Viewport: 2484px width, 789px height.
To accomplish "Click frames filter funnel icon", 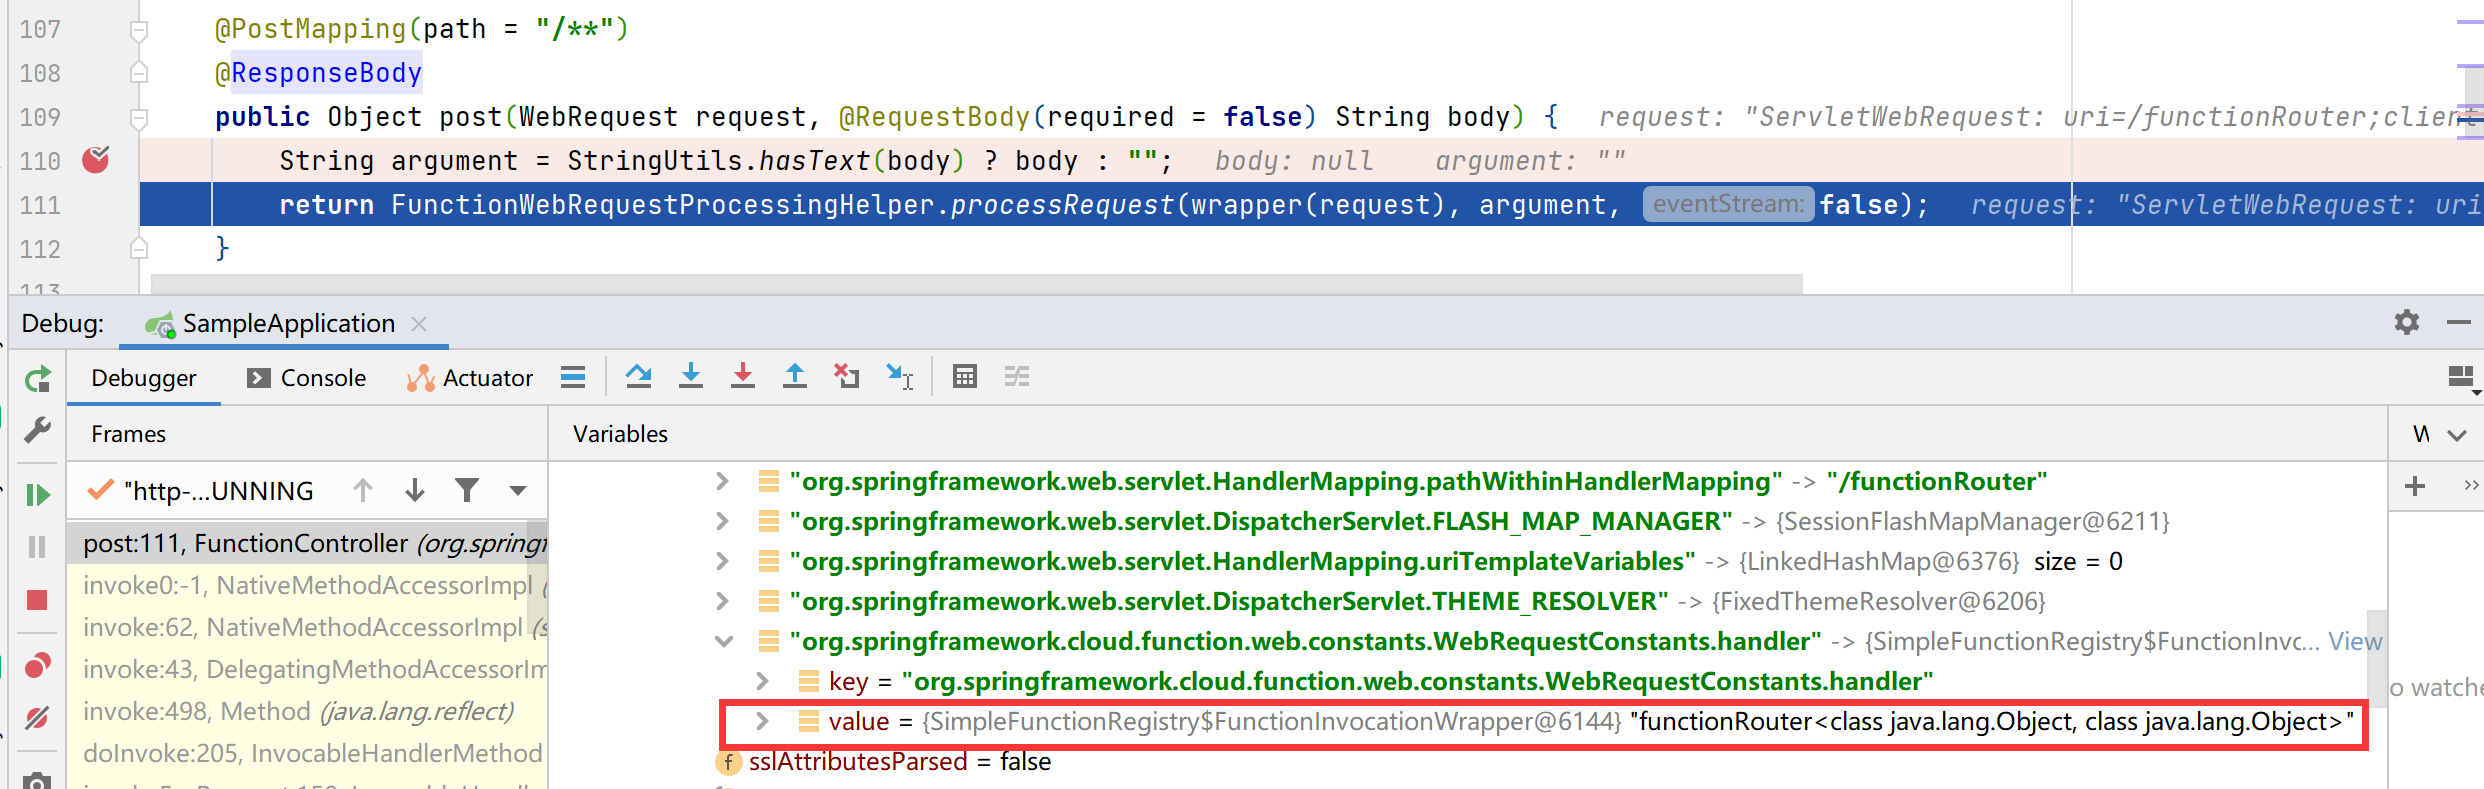I will click(466, 490).
